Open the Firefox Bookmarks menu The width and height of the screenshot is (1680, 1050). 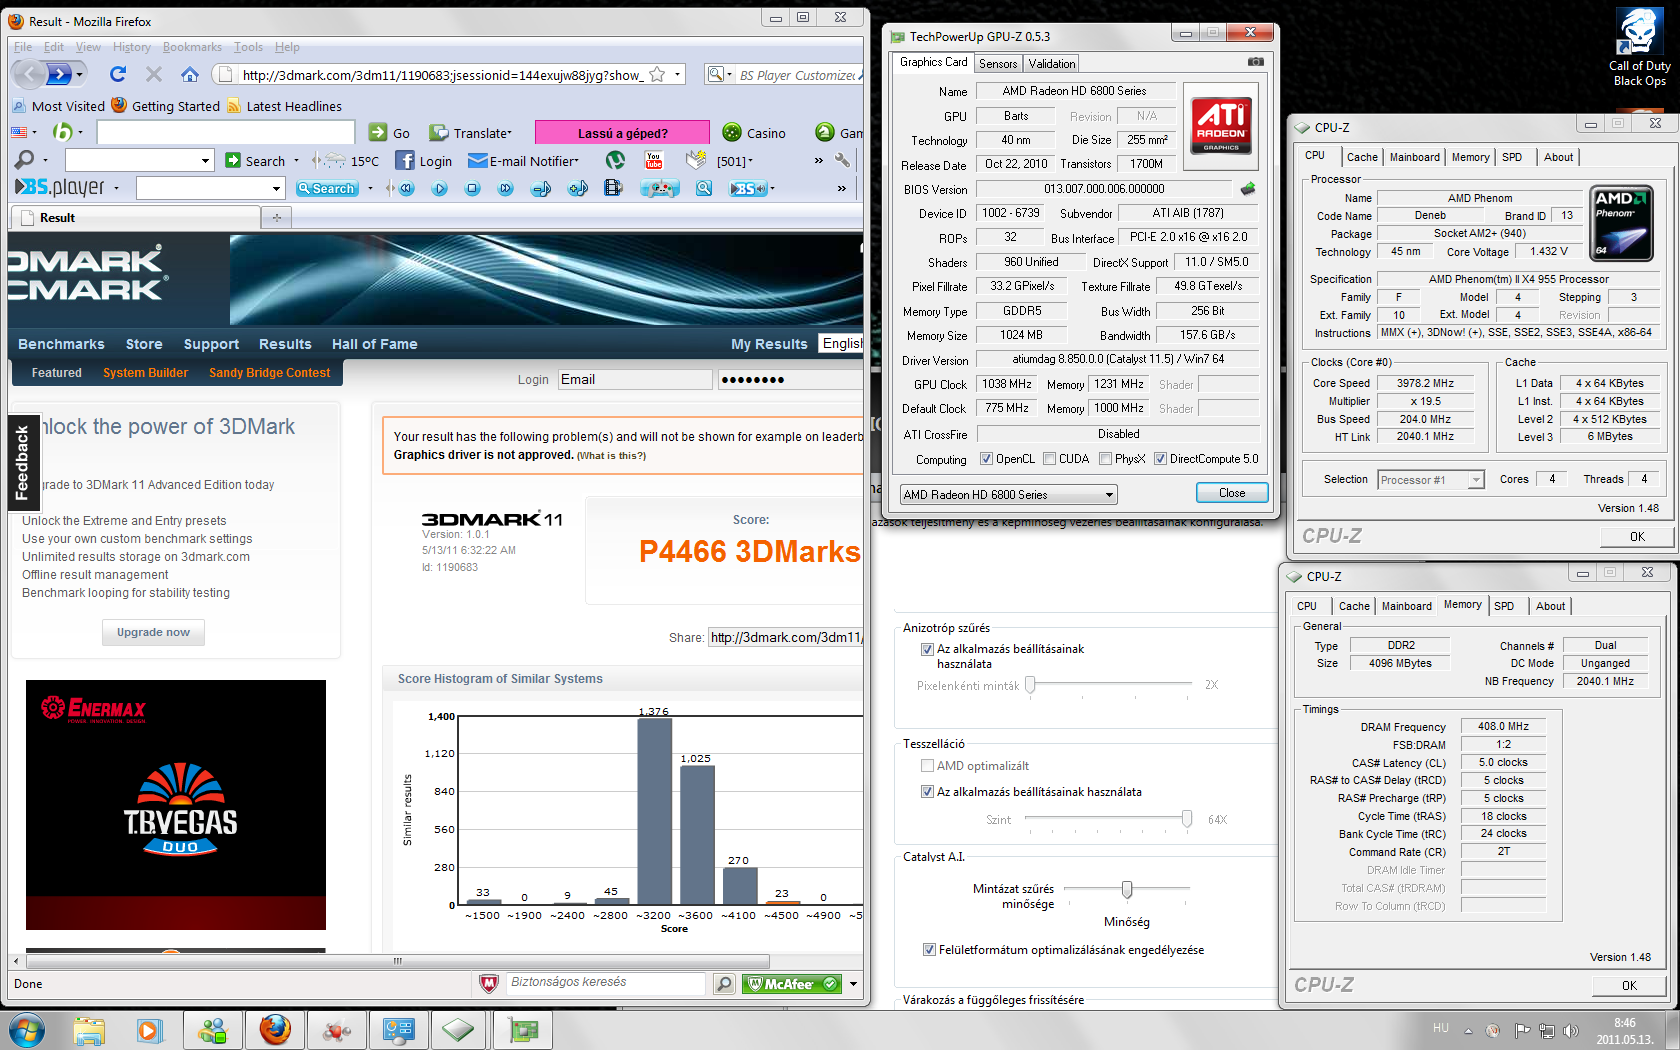pos(192,47)
